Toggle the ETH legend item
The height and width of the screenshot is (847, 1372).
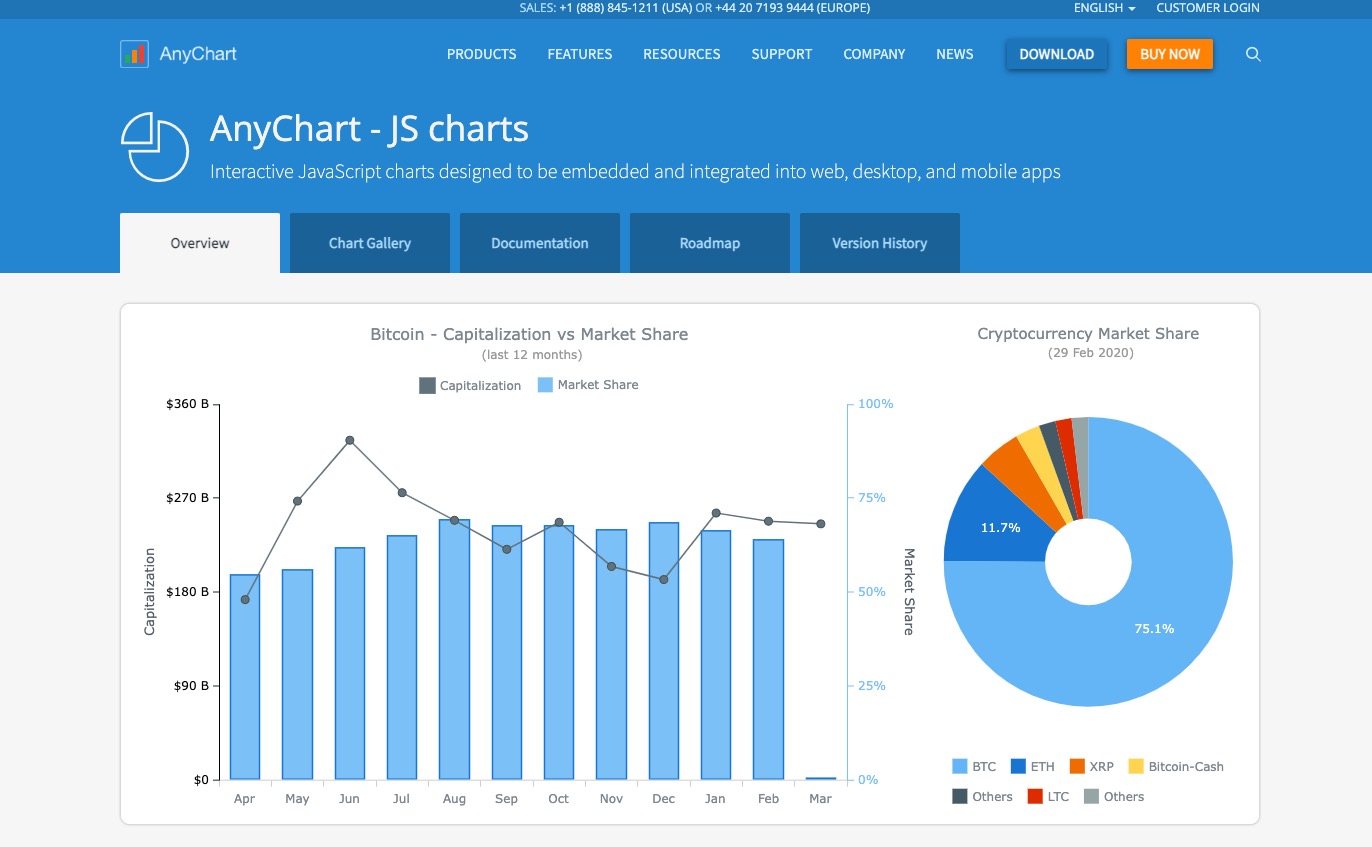(x=1033, y=767)
